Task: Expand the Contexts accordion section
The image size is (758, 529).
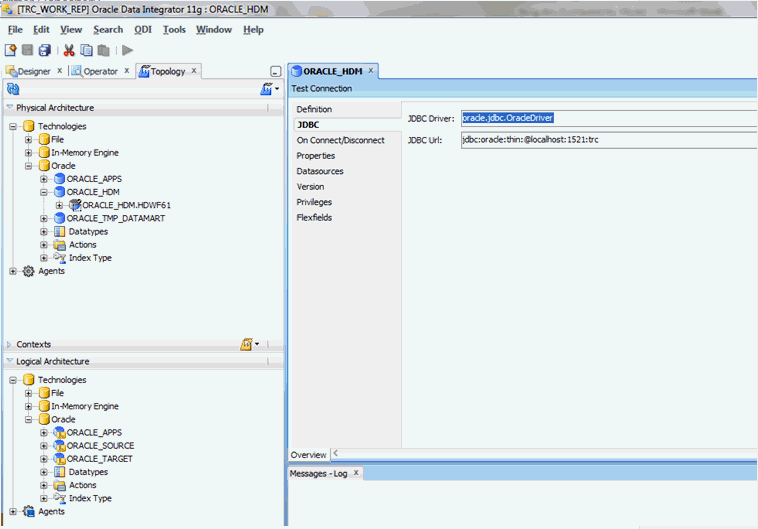Action: pyautogui.click(x=9, y=344)
